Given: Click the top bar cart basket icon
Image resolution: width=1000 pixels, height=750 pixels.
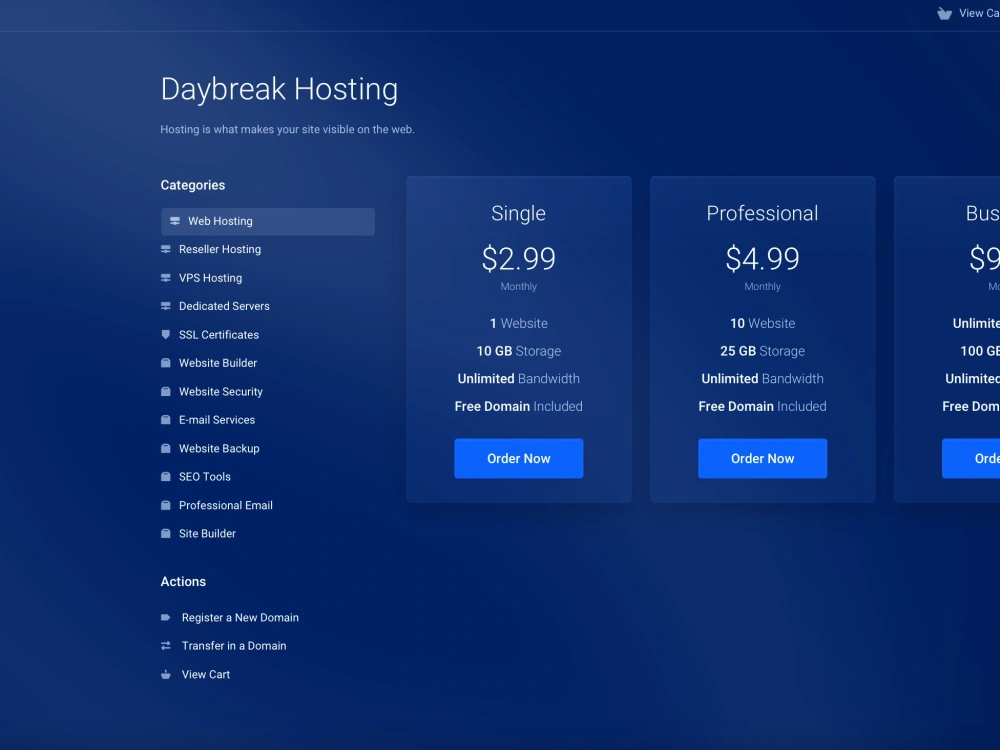Looking at the screenshot, I should 945,13.
